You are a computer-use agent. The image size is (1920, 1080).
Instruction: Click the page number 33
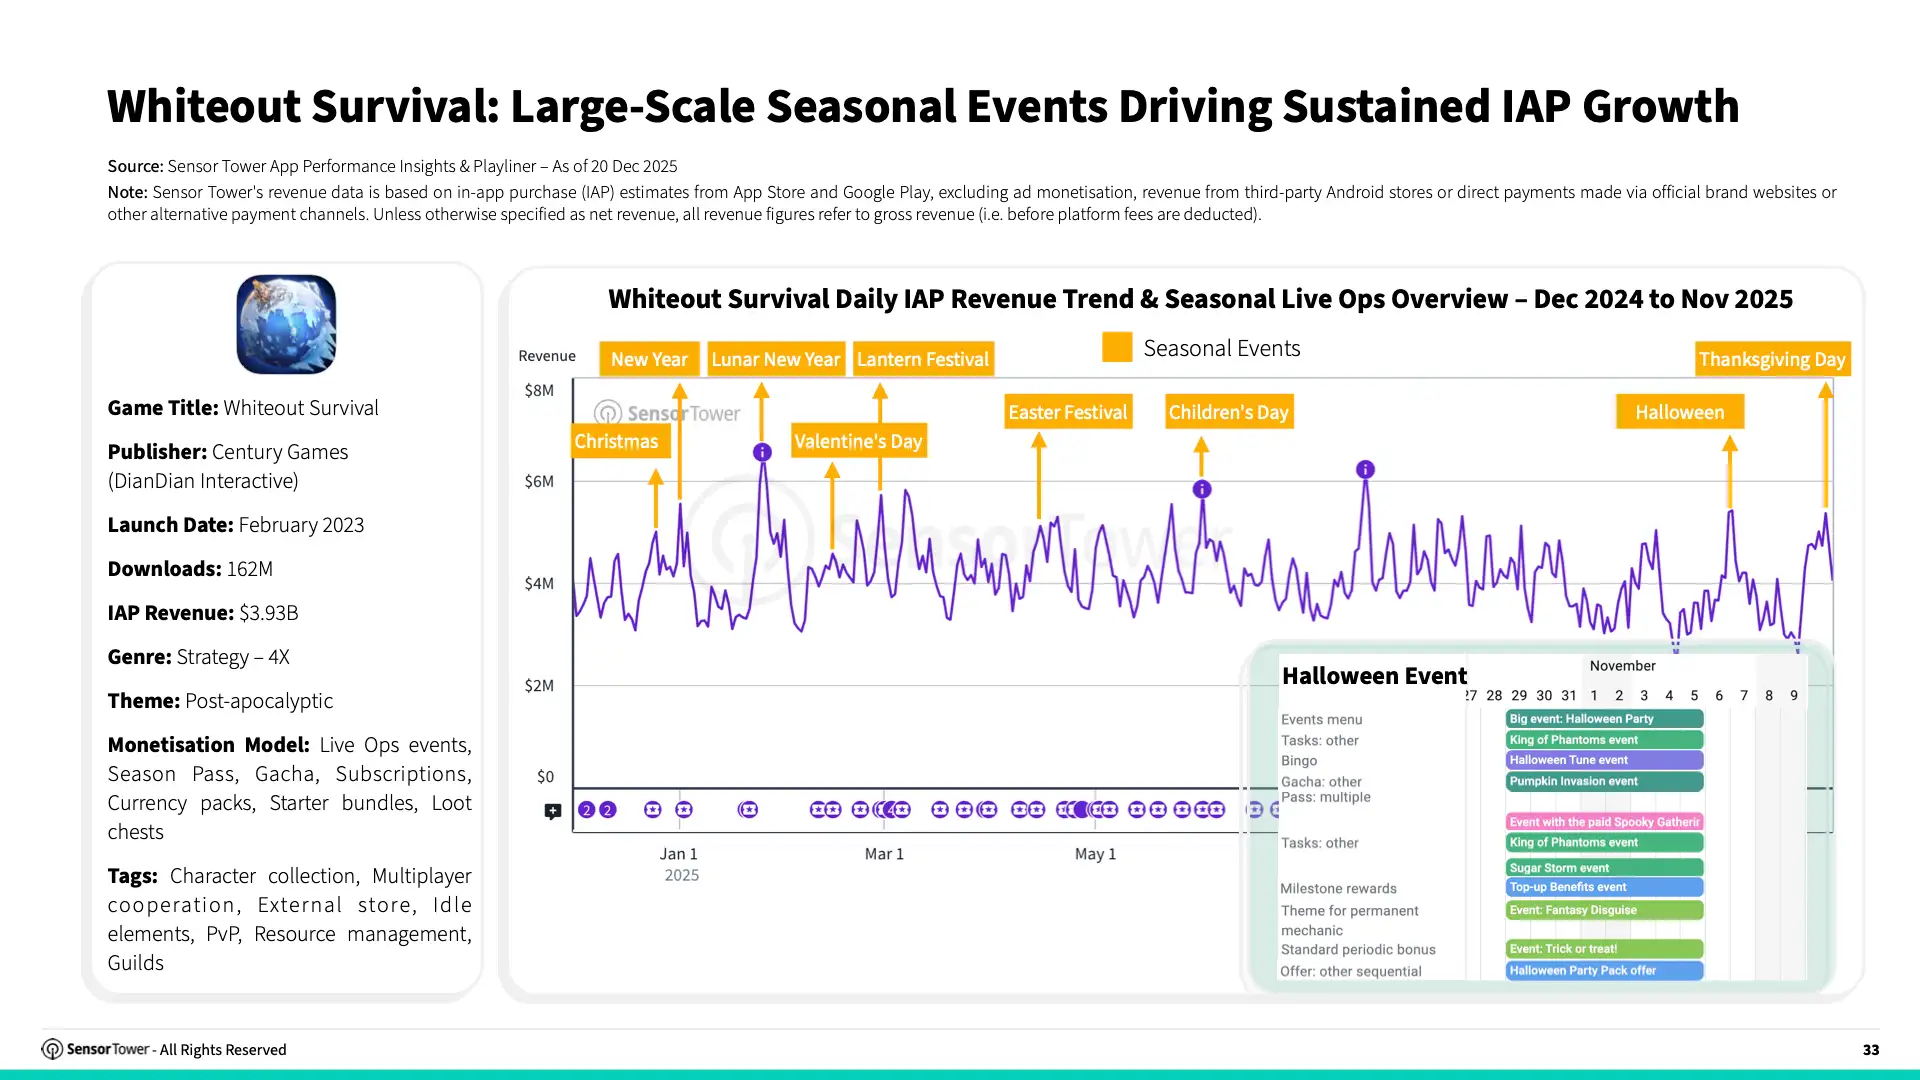pyautogui.click(x=1871, y=1050)
